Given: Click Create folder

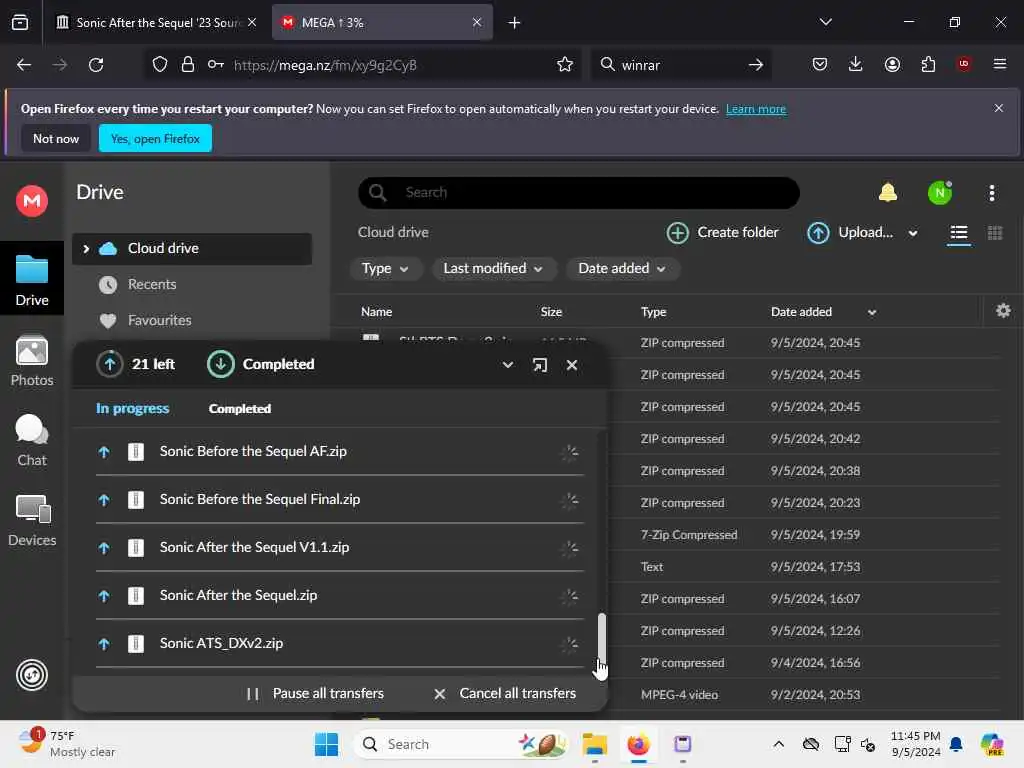Looking at the screenshot, I should coord(722,232).
